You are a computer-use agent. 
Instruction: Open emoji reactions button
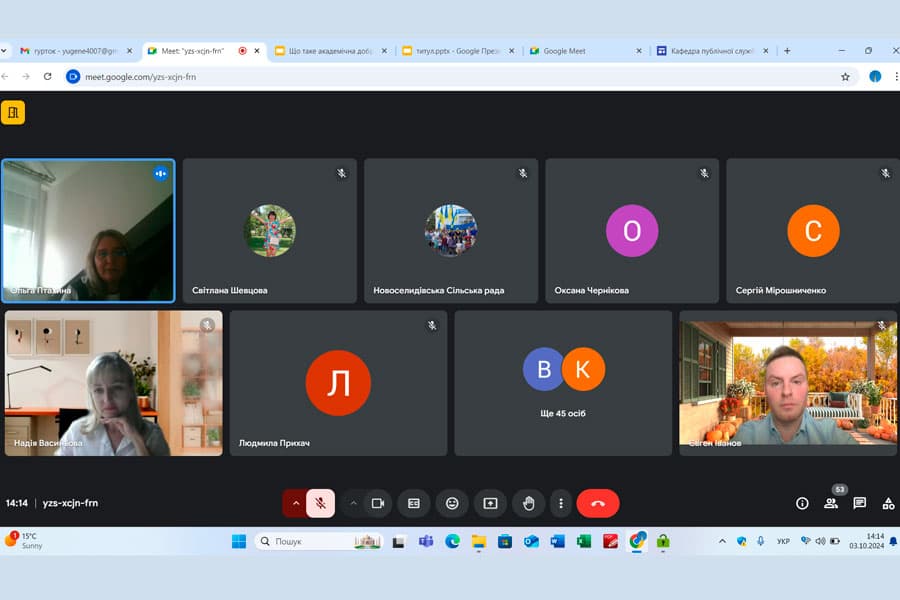(x=452, y=504)
